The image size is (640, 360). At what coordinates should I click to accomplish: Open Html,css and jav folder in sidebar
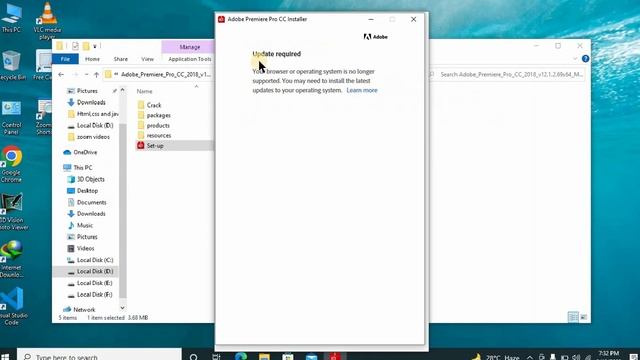pyautogui.click(x=98, y=114)
